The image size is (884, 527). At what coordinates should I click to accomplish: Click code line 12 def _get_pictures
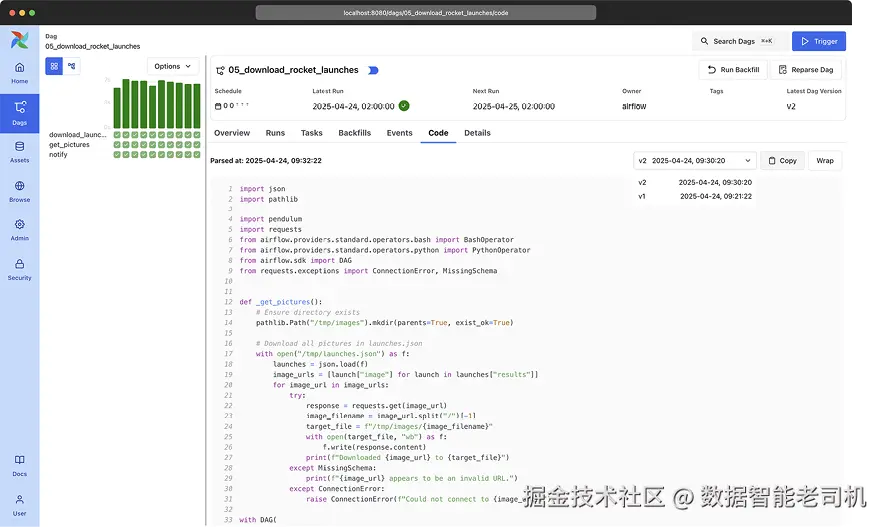point(281,302)
